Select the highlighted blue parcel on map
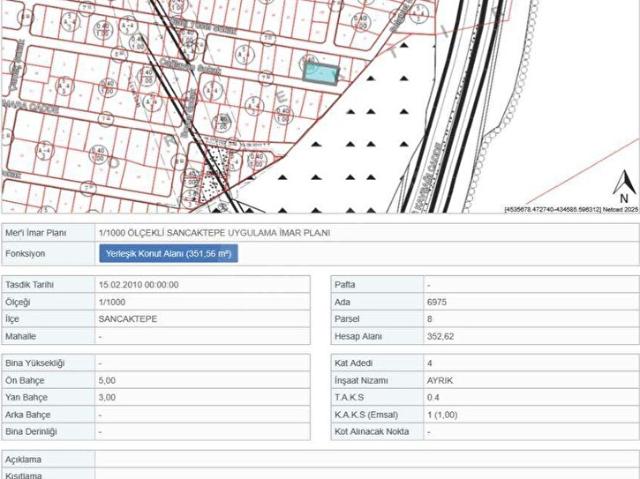This screenshot has width=640, height=479. point(321,72)
